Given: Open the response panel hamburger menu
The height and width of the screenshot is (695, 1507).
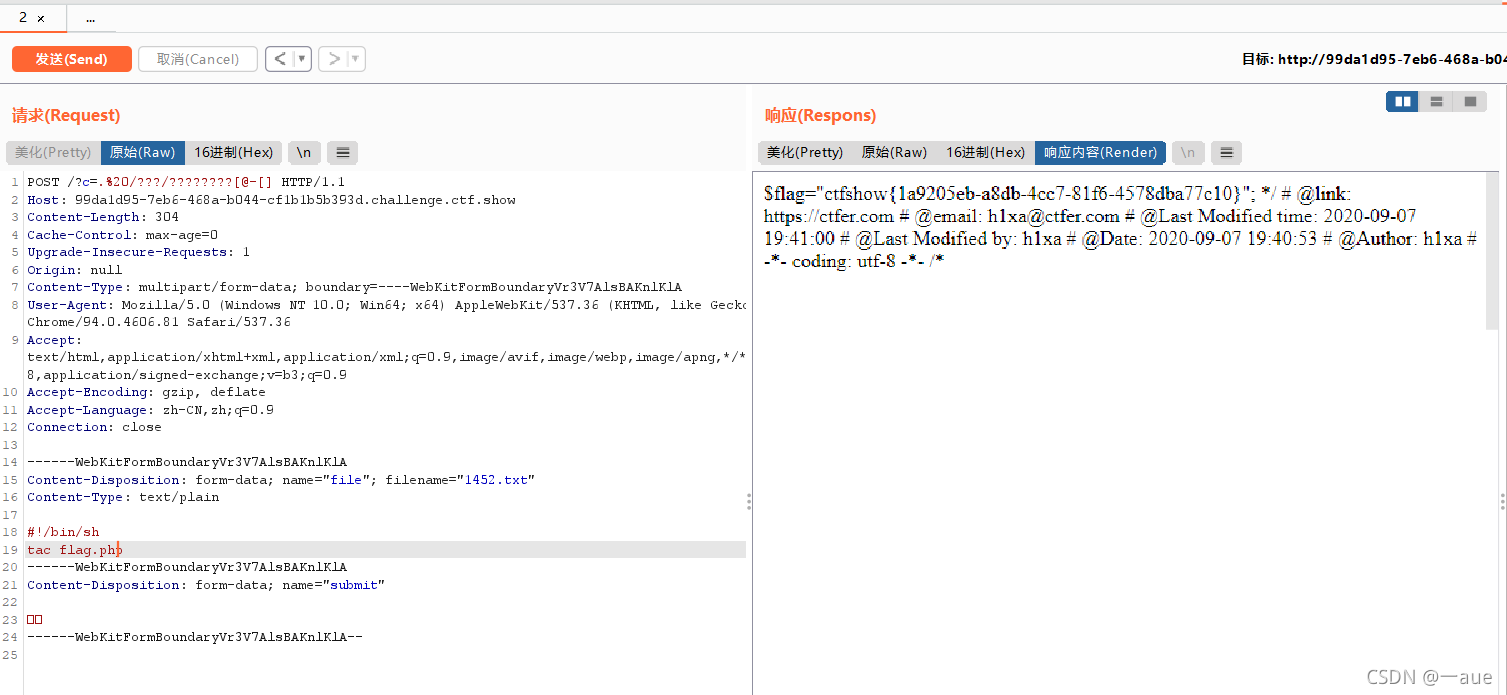Looking at the screenshot, I should coord(1226,152).
